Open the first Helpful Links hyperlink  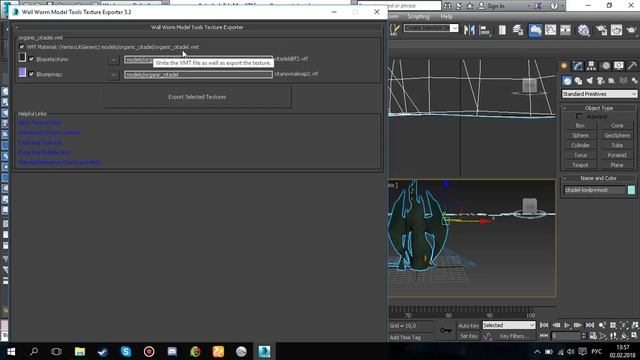click(40, 123)
